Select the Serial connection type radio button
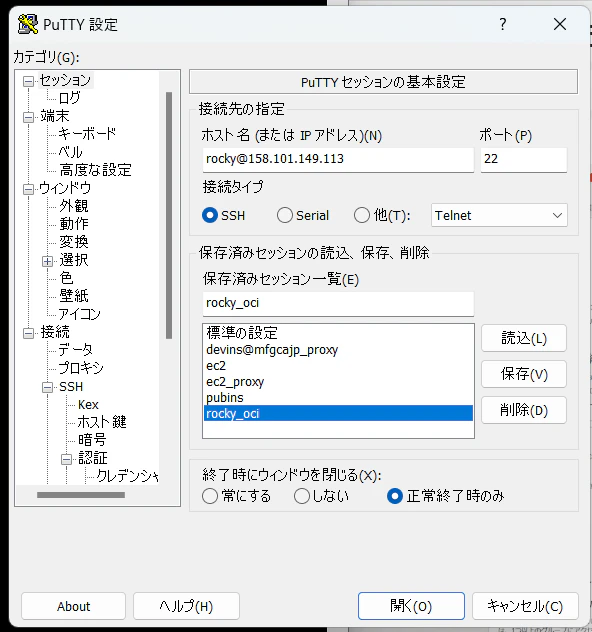592x632 pixels. tap(285, 215)
